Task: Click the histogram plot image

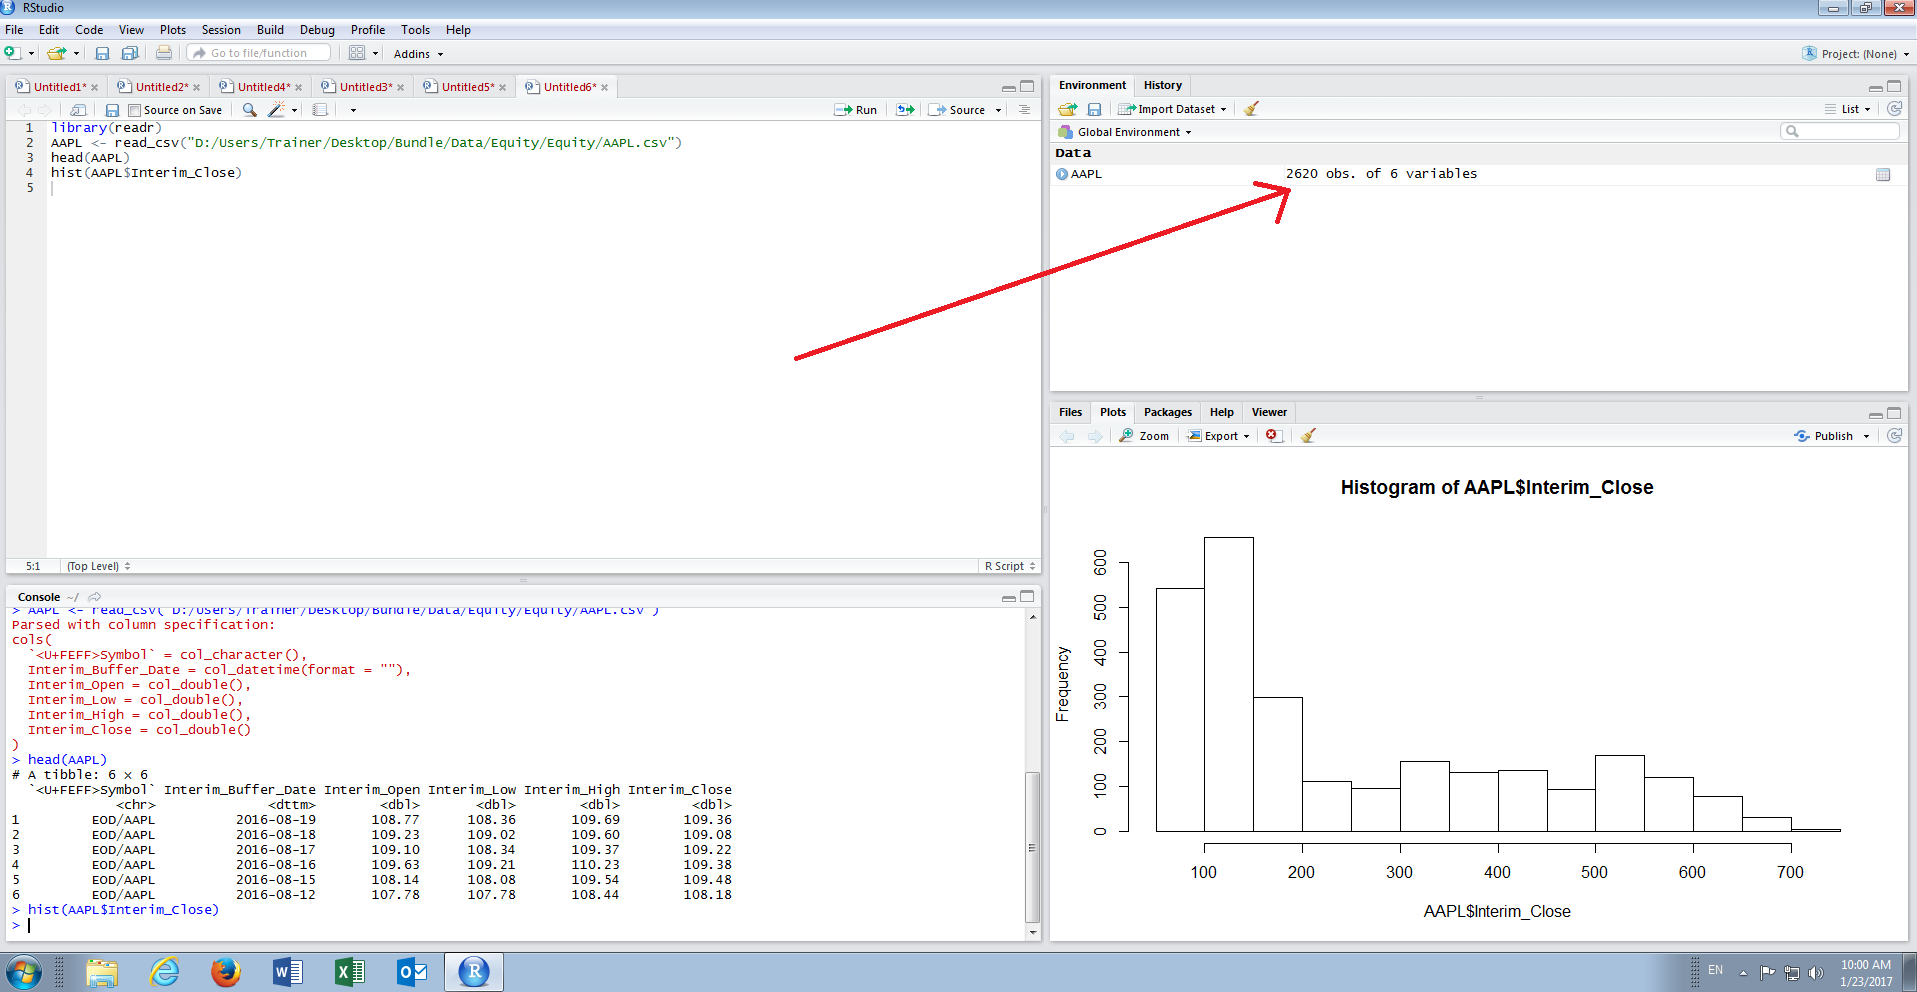Action: 1478,694
